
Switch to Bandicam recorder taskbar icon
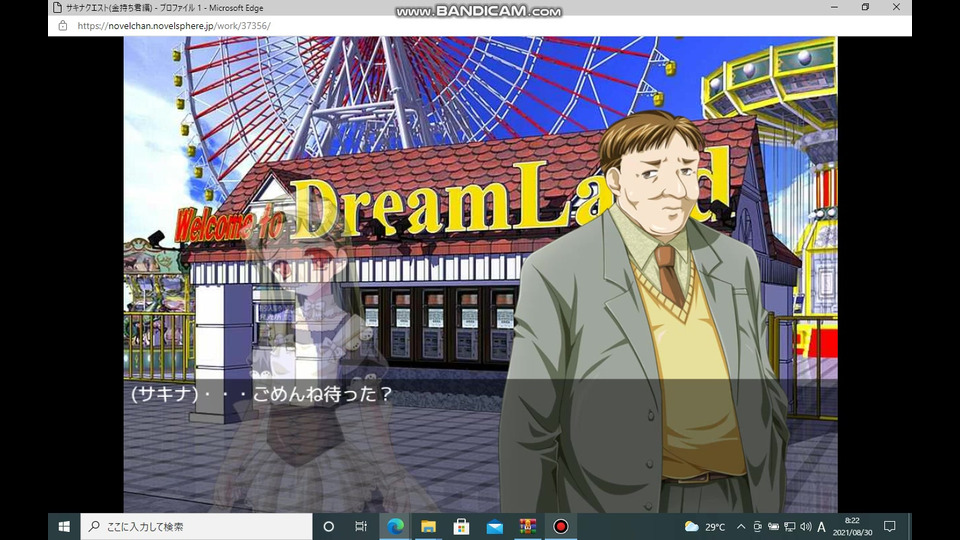pyautogui.click(x=560, y=527)
